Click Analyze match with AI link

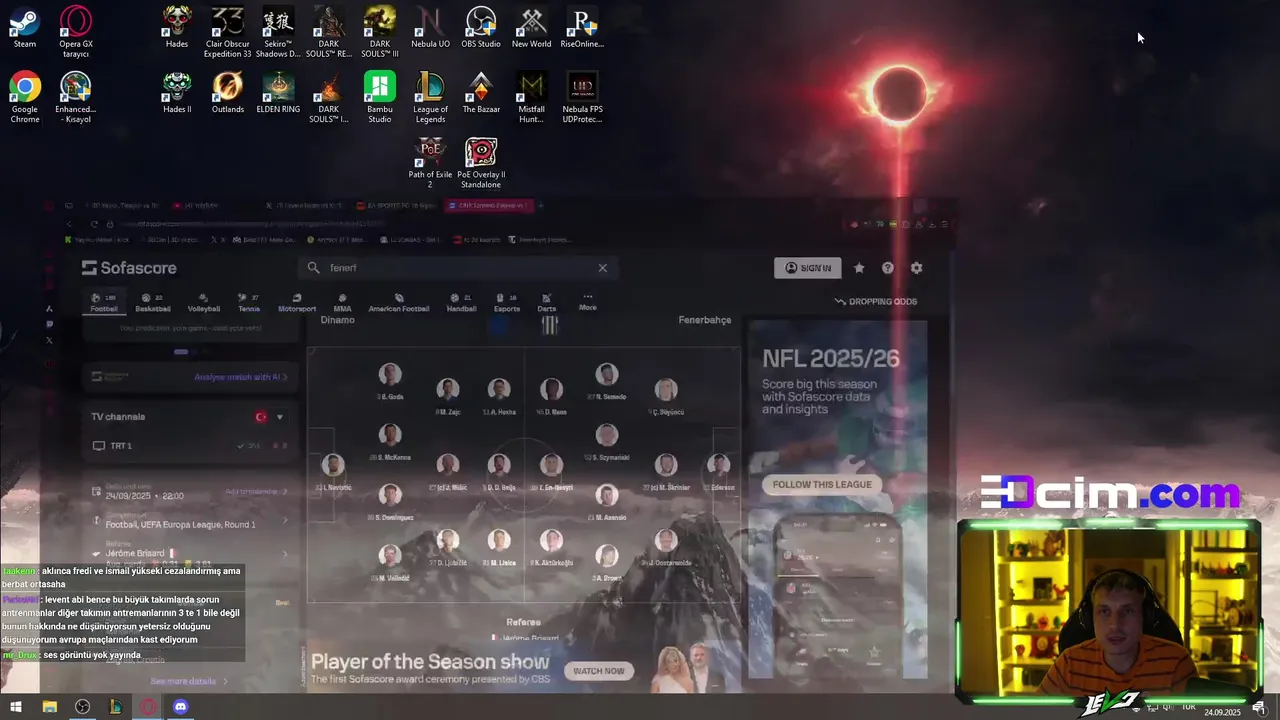[x=240, y=377]
